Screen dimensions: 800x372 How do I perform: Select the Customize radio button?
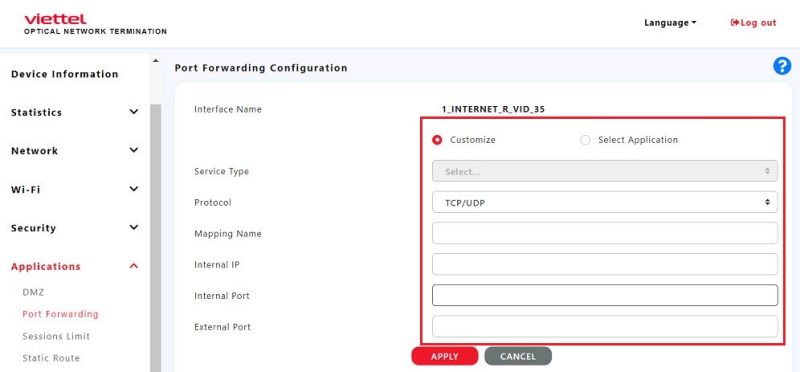pyautogui.click(x=437, y=140)
